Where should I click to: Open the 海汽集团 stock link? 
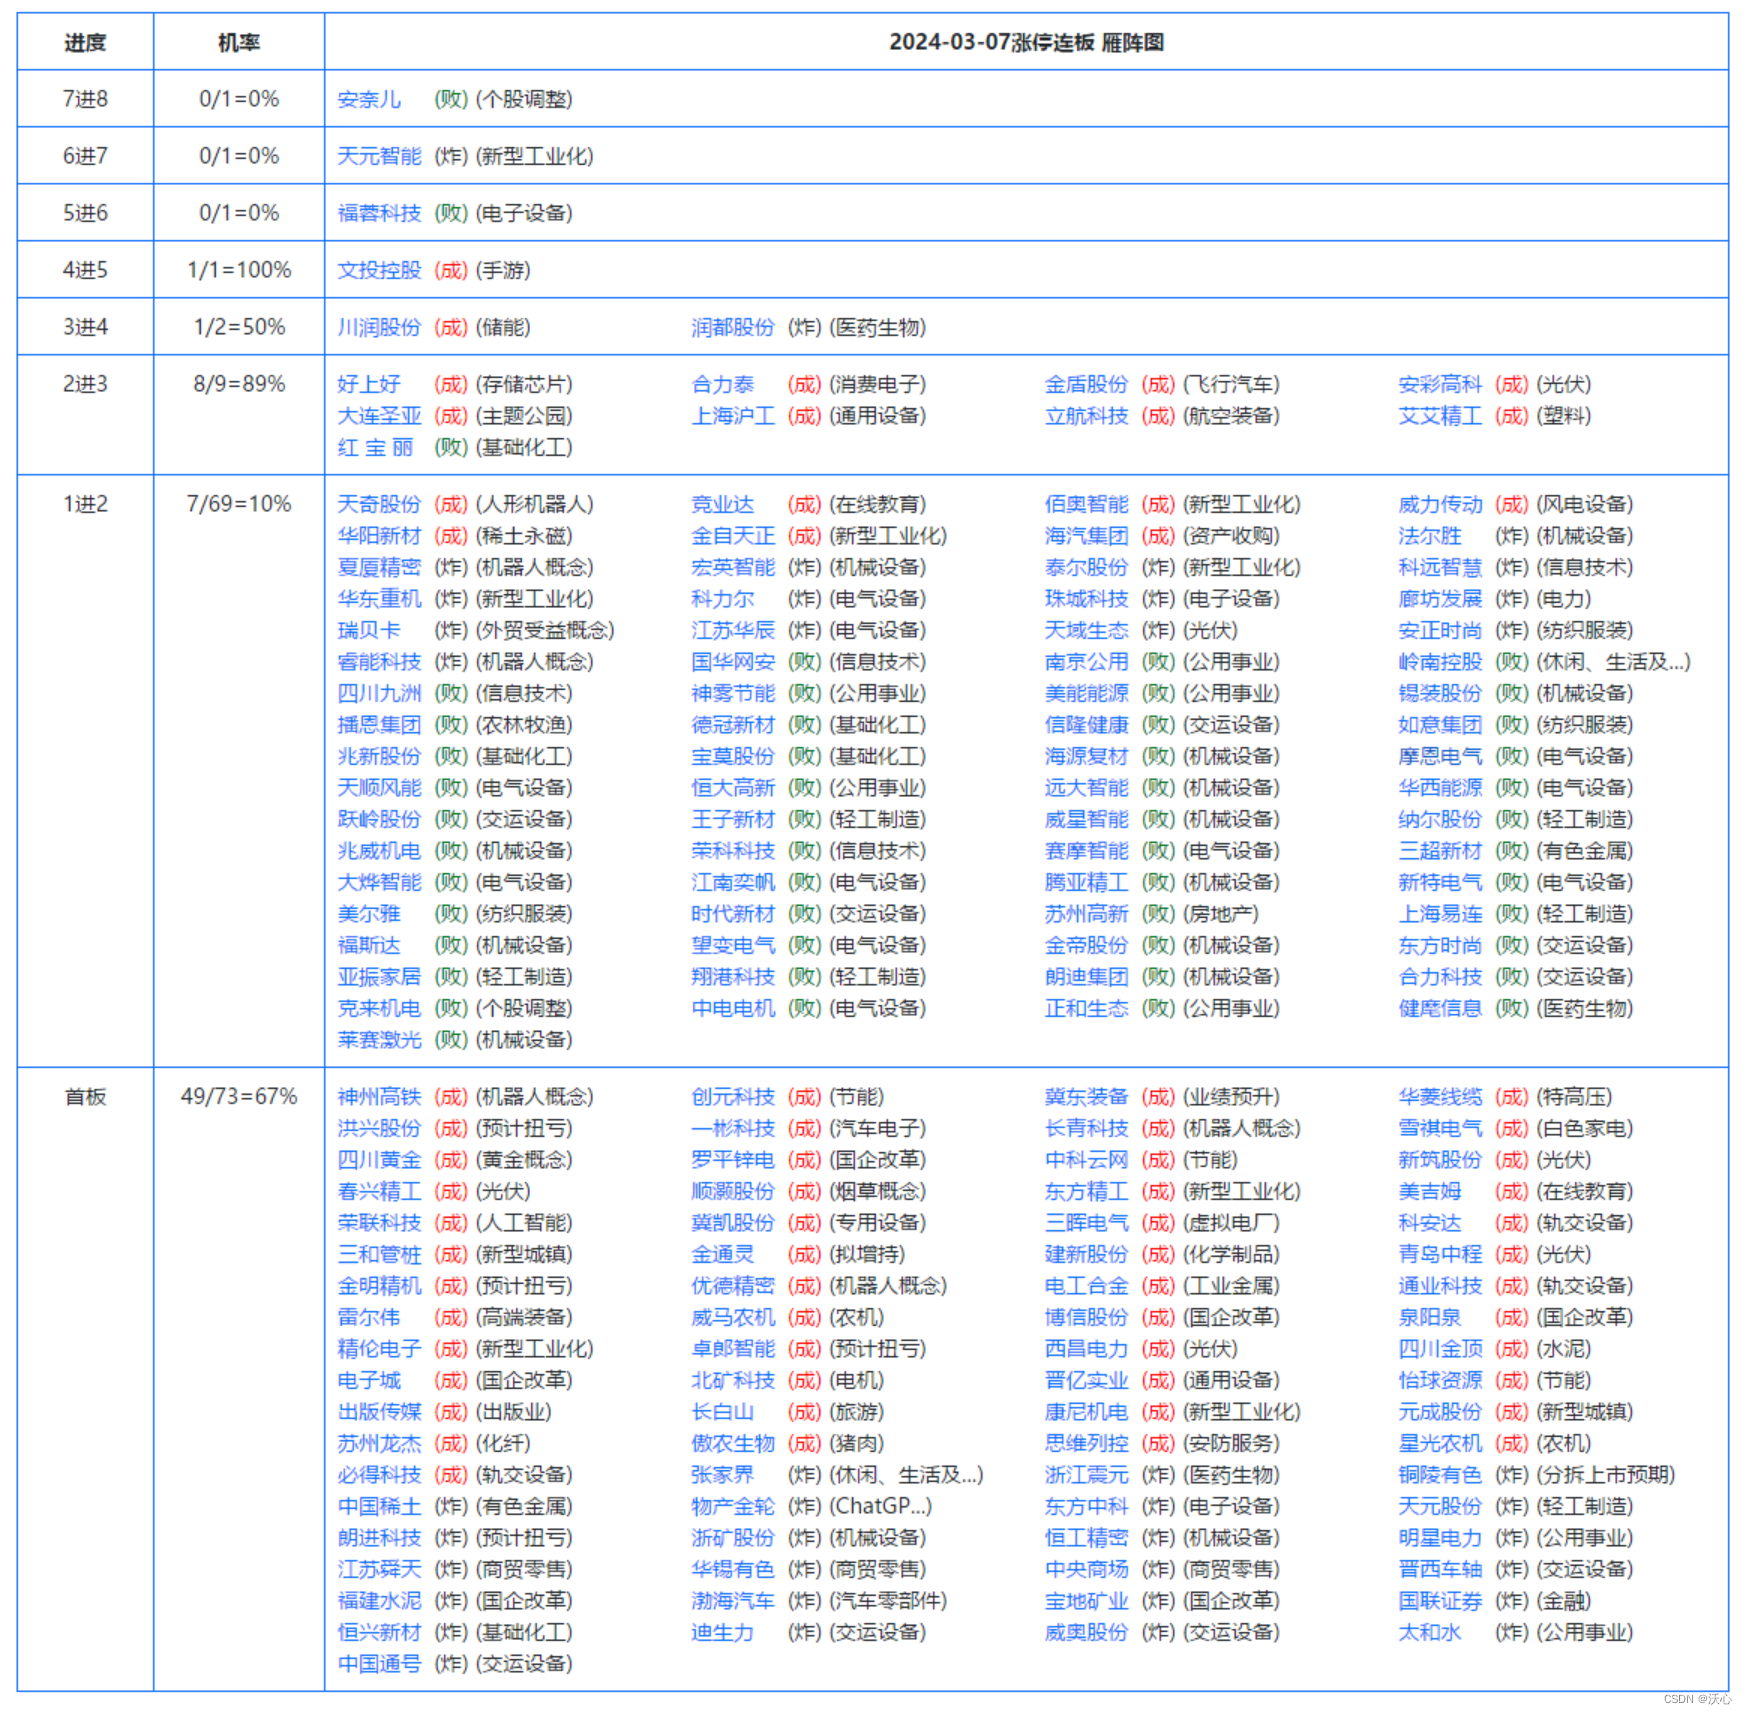tap(1086, 536)
